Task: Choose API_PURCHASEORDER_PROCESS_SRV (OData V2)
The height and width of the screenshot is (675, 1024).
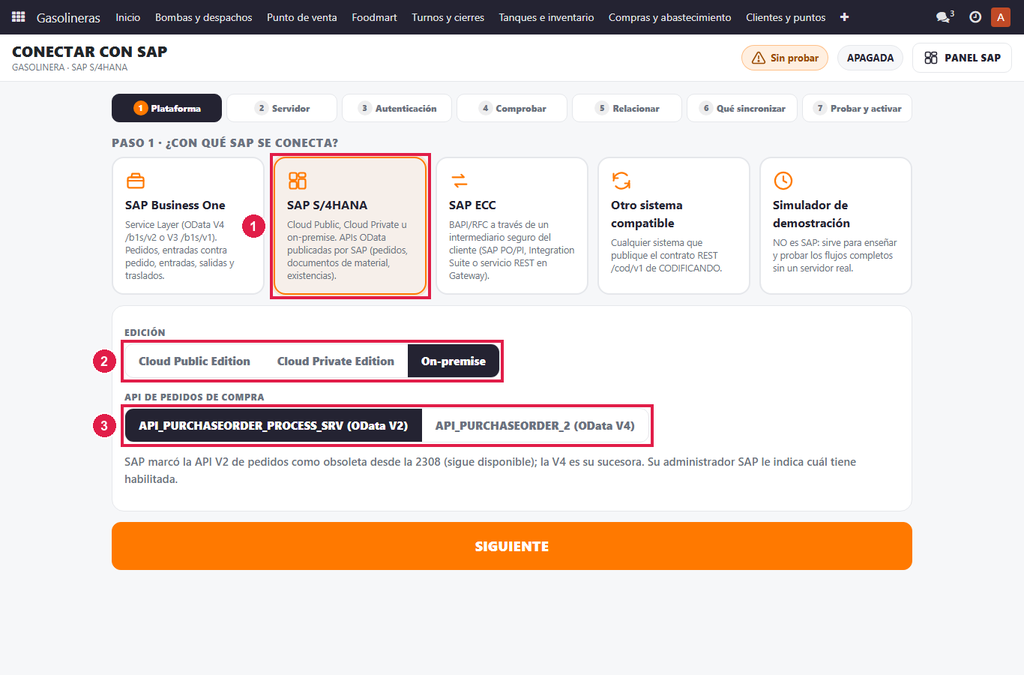Action: pos(273,426)
